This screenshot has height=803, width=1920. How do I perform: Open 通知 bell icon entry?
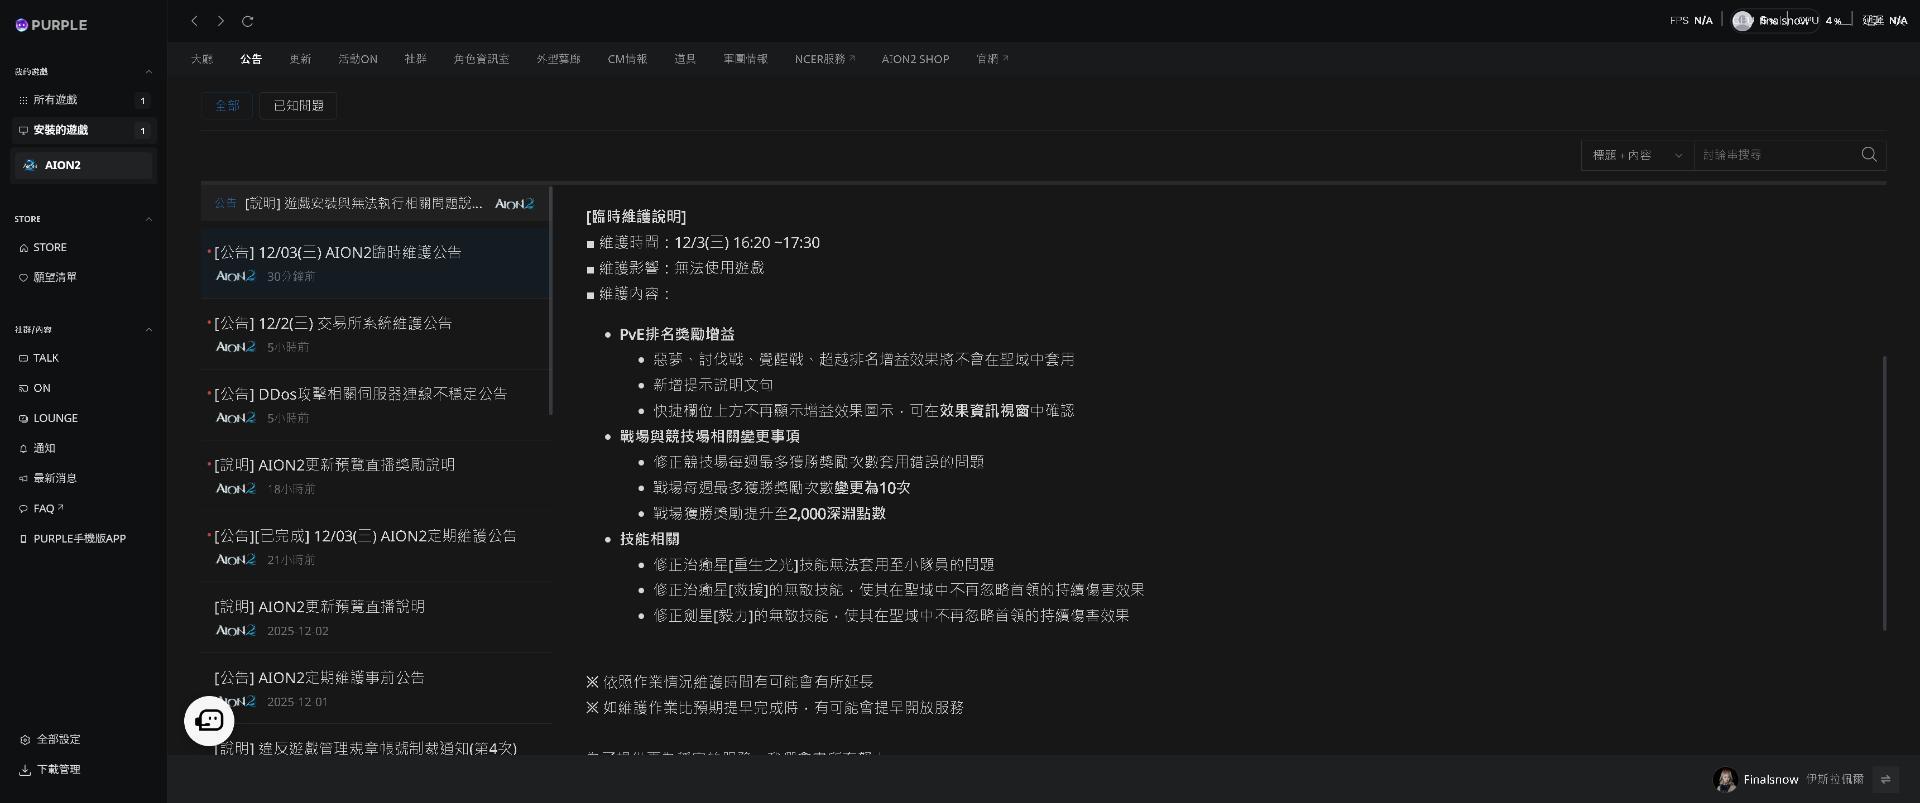tap(37, 448)
